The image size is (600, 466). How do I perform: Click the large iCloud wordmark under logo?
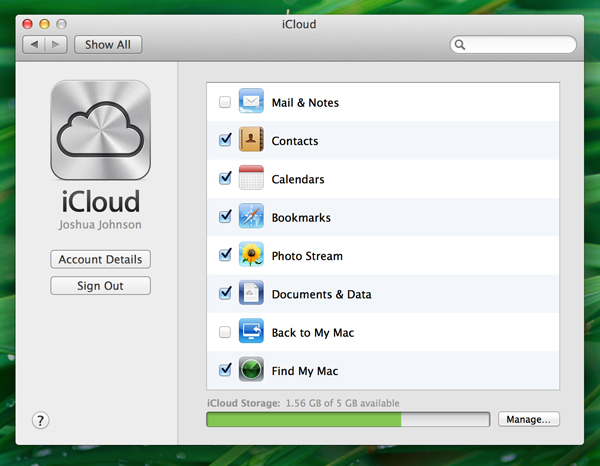click(x=101, y=201)
